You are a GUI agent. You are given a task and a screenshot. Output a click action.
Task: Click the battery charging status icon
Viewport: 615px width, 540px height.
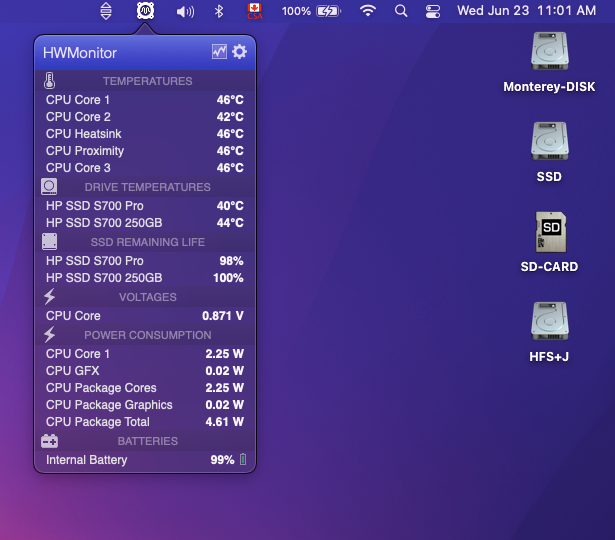click(329, 11)
